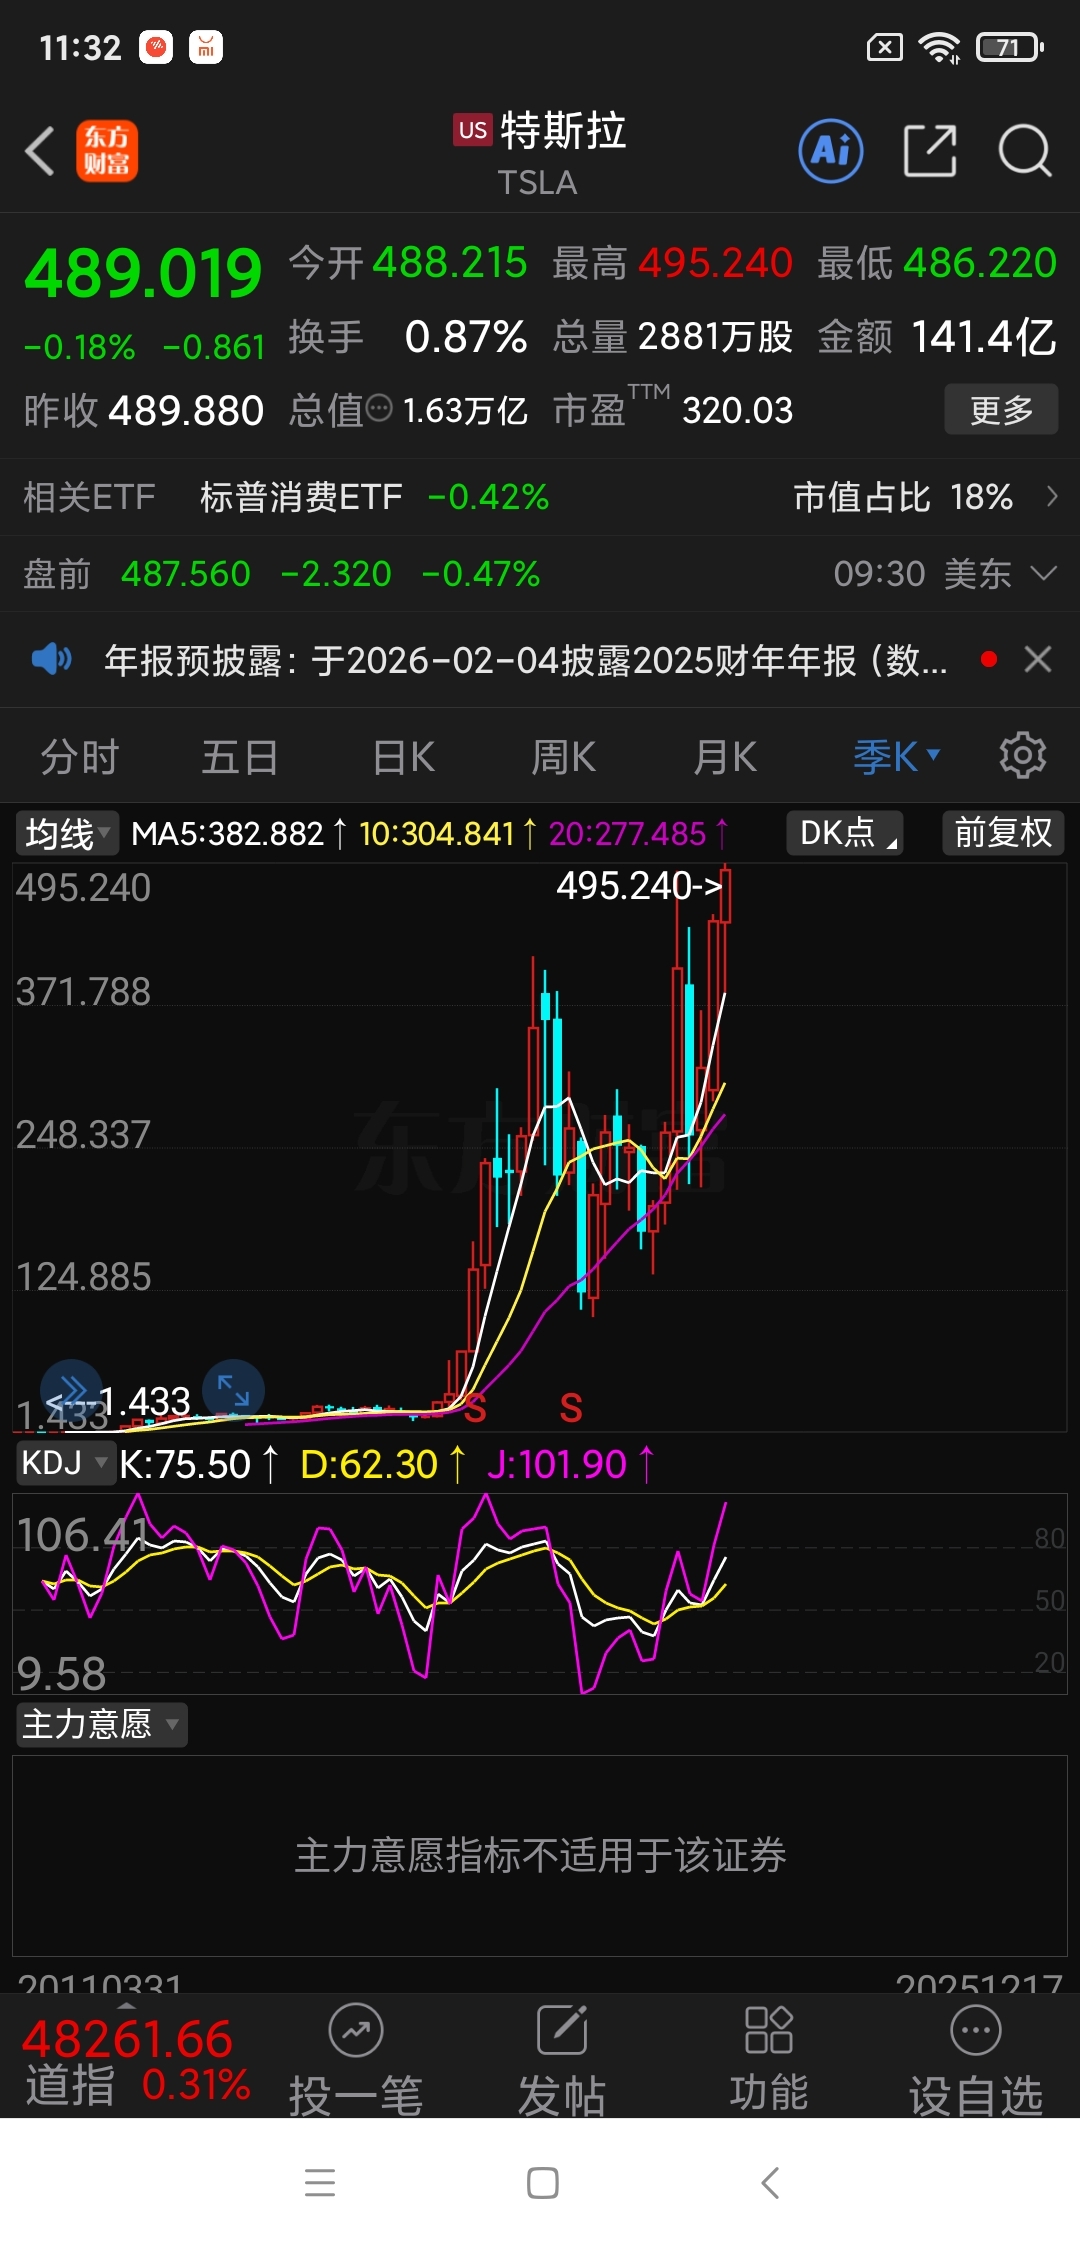Tap the 更多 button

click(x=1001, y=409)
